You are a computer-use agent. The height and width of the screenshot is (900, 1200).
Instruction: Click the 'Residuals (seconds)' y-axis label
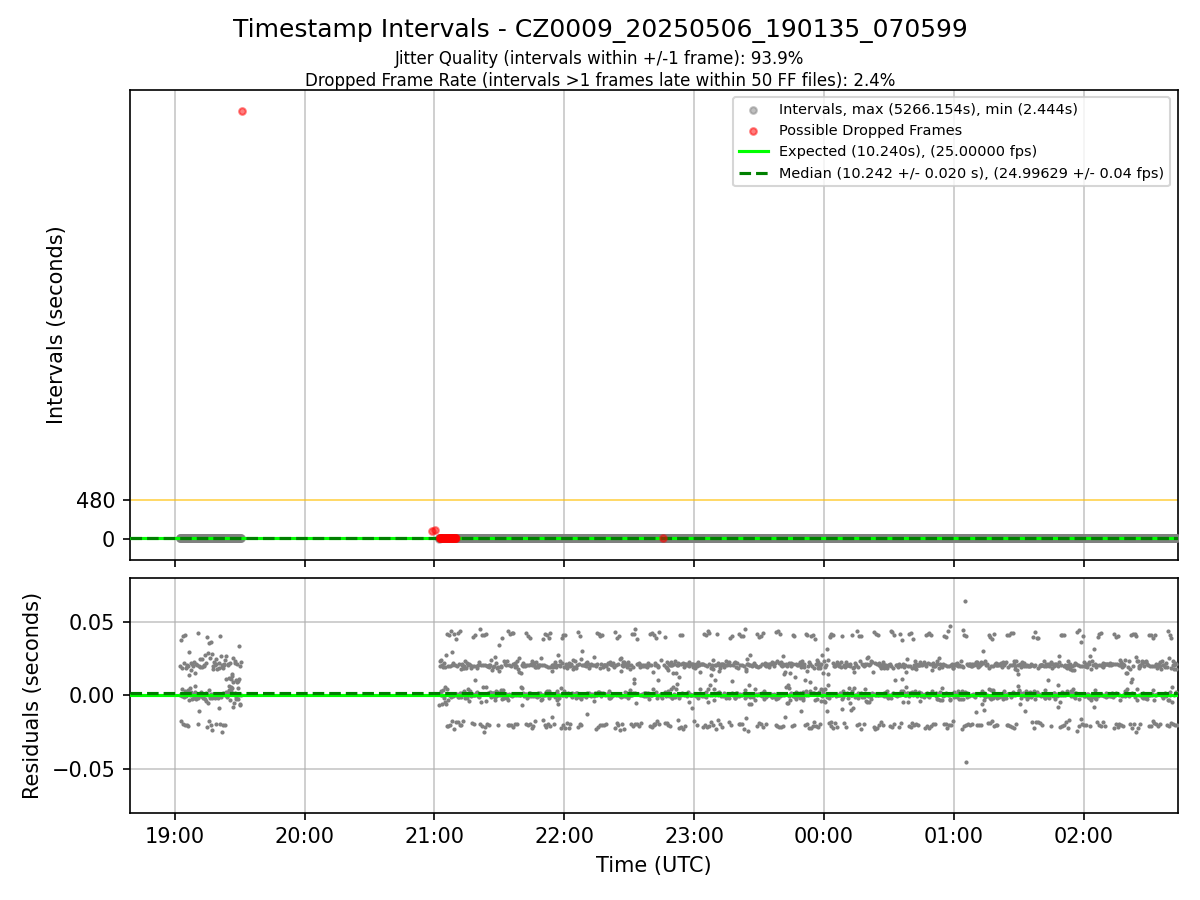[x=32, y=696]
